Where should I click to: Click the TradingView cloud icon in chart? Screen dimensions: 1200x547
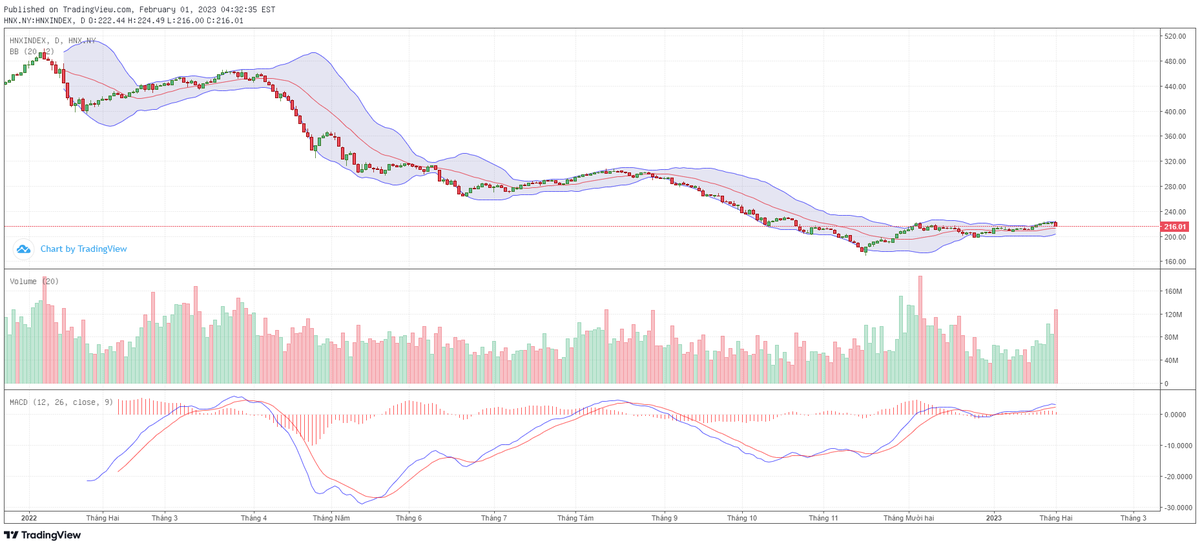pyautogui.click(x=23, y=249)
